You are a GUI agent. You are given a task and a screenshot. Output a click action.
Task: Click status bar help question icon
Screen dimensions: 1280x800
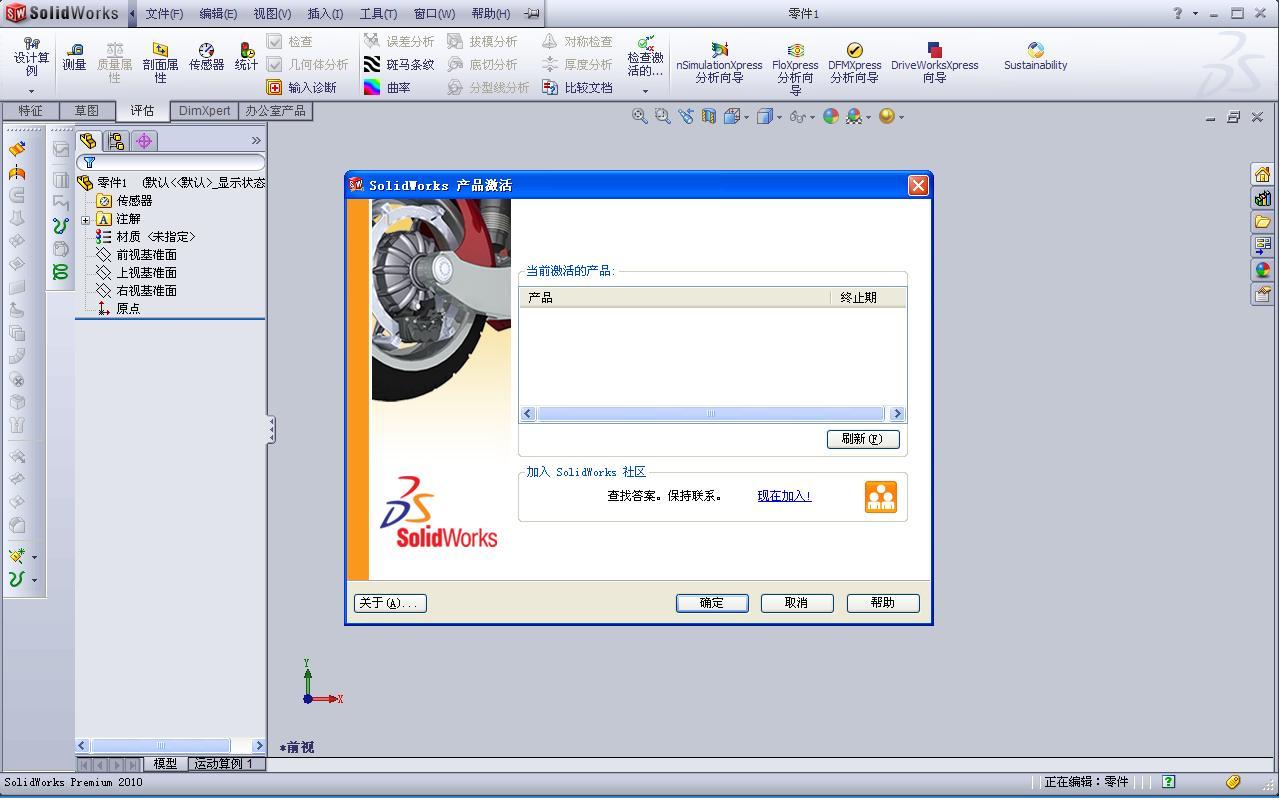tap(1168, 782)
